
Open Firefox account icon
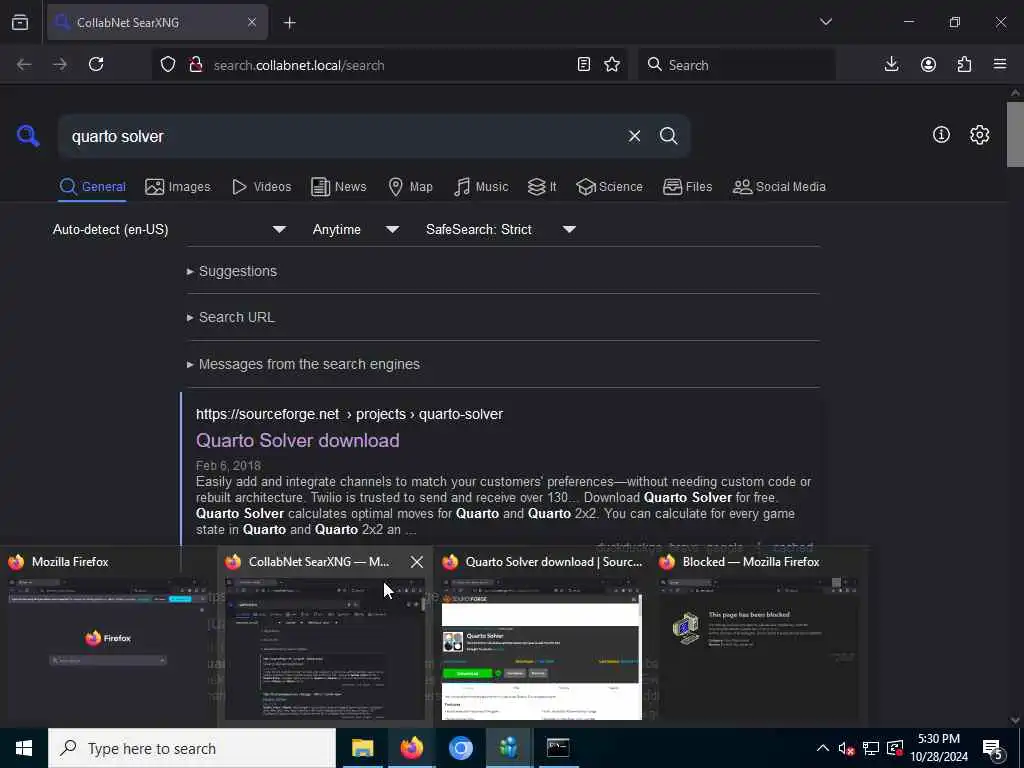(x=928, y=65)
